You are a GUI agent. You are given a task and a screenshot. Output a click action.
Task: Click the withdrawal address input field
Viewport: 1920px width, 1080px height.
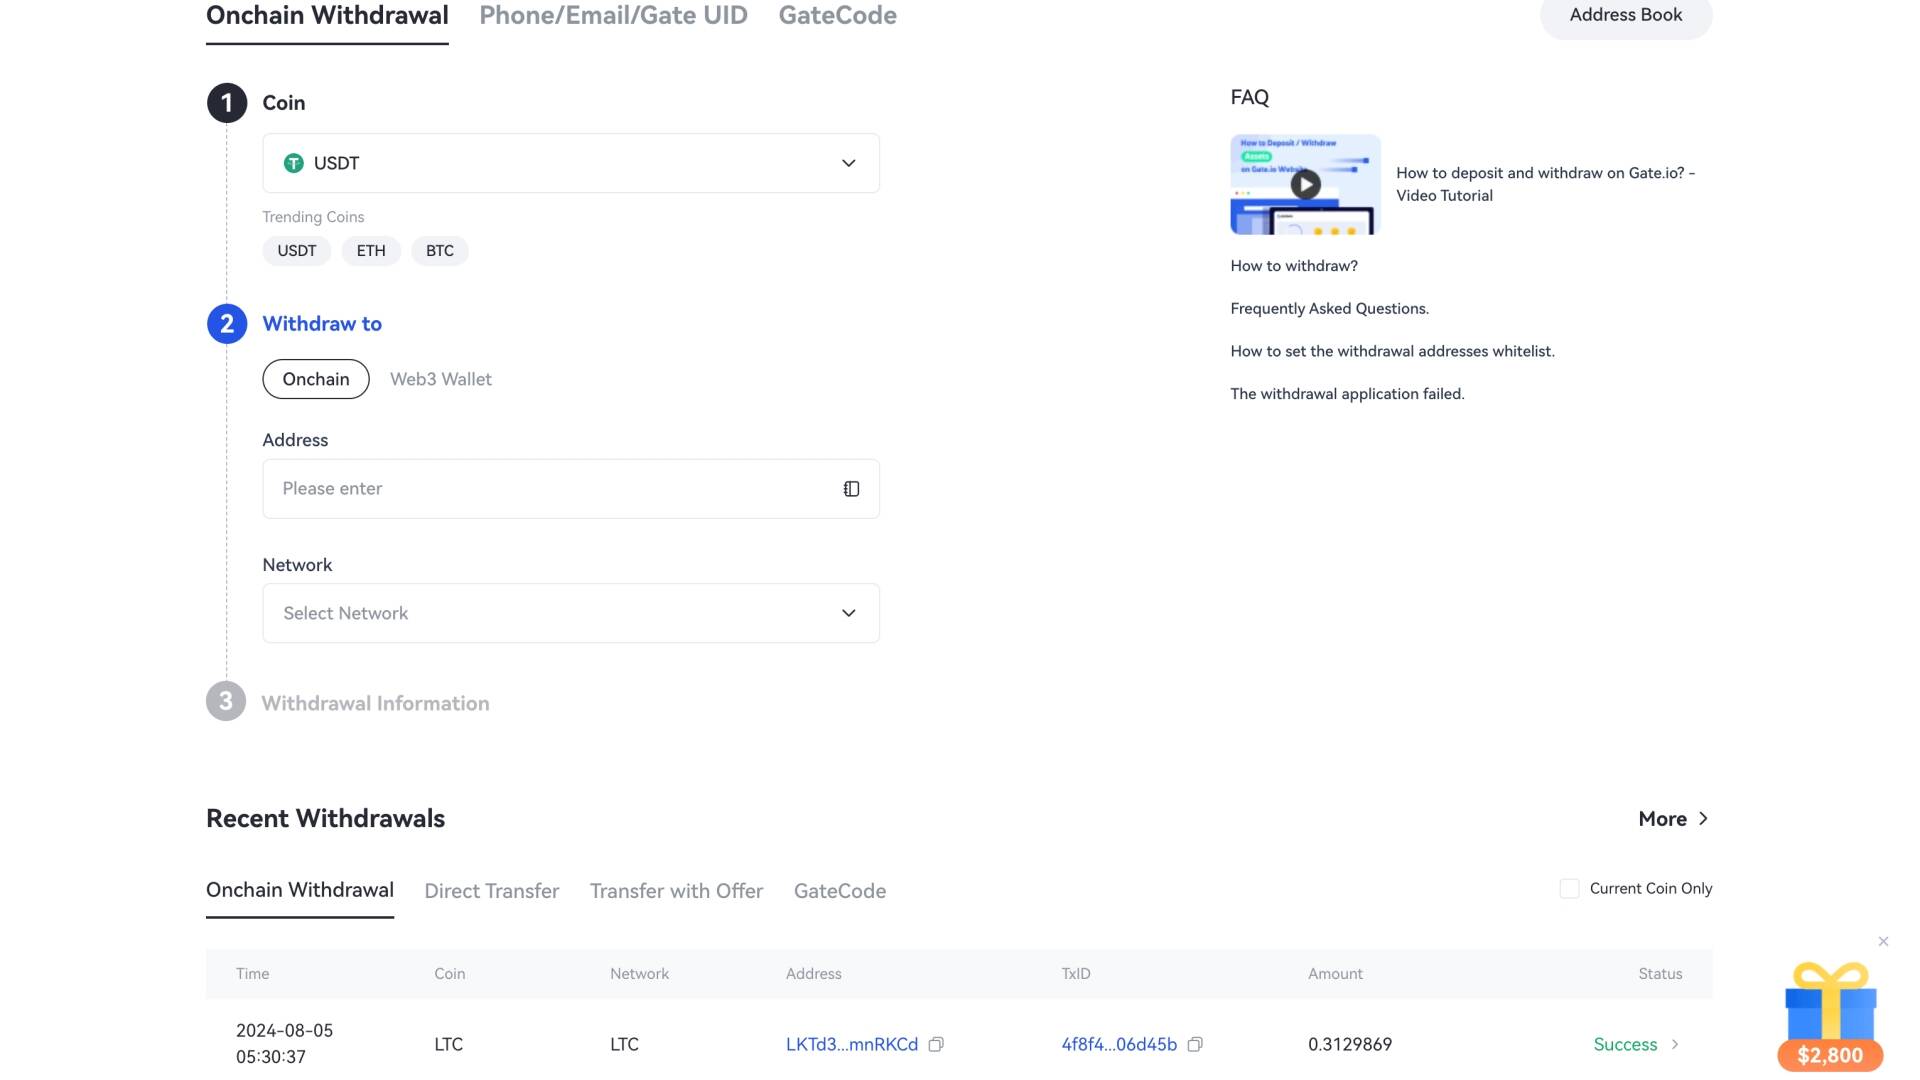pyautogui.click(x=570, y=488)
